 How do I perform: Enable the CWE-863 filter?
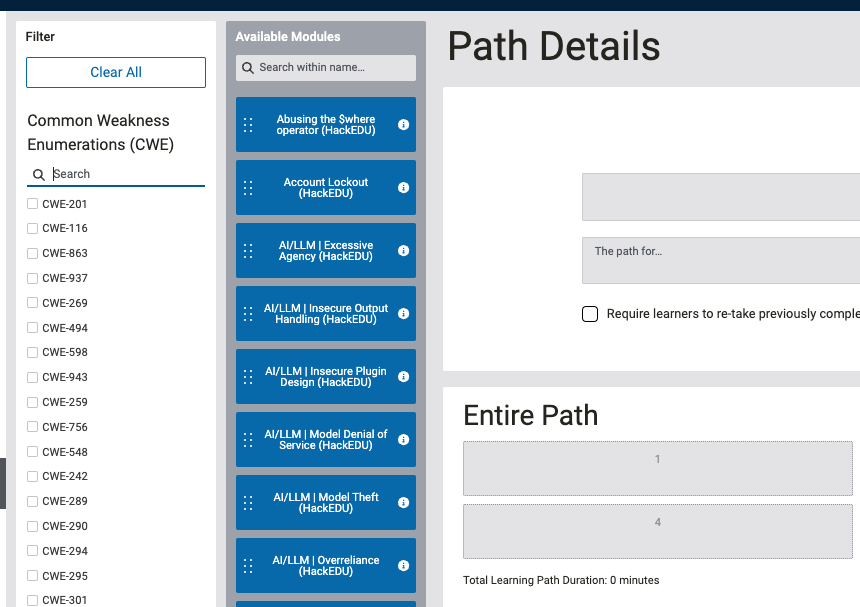tap(32, 253)
